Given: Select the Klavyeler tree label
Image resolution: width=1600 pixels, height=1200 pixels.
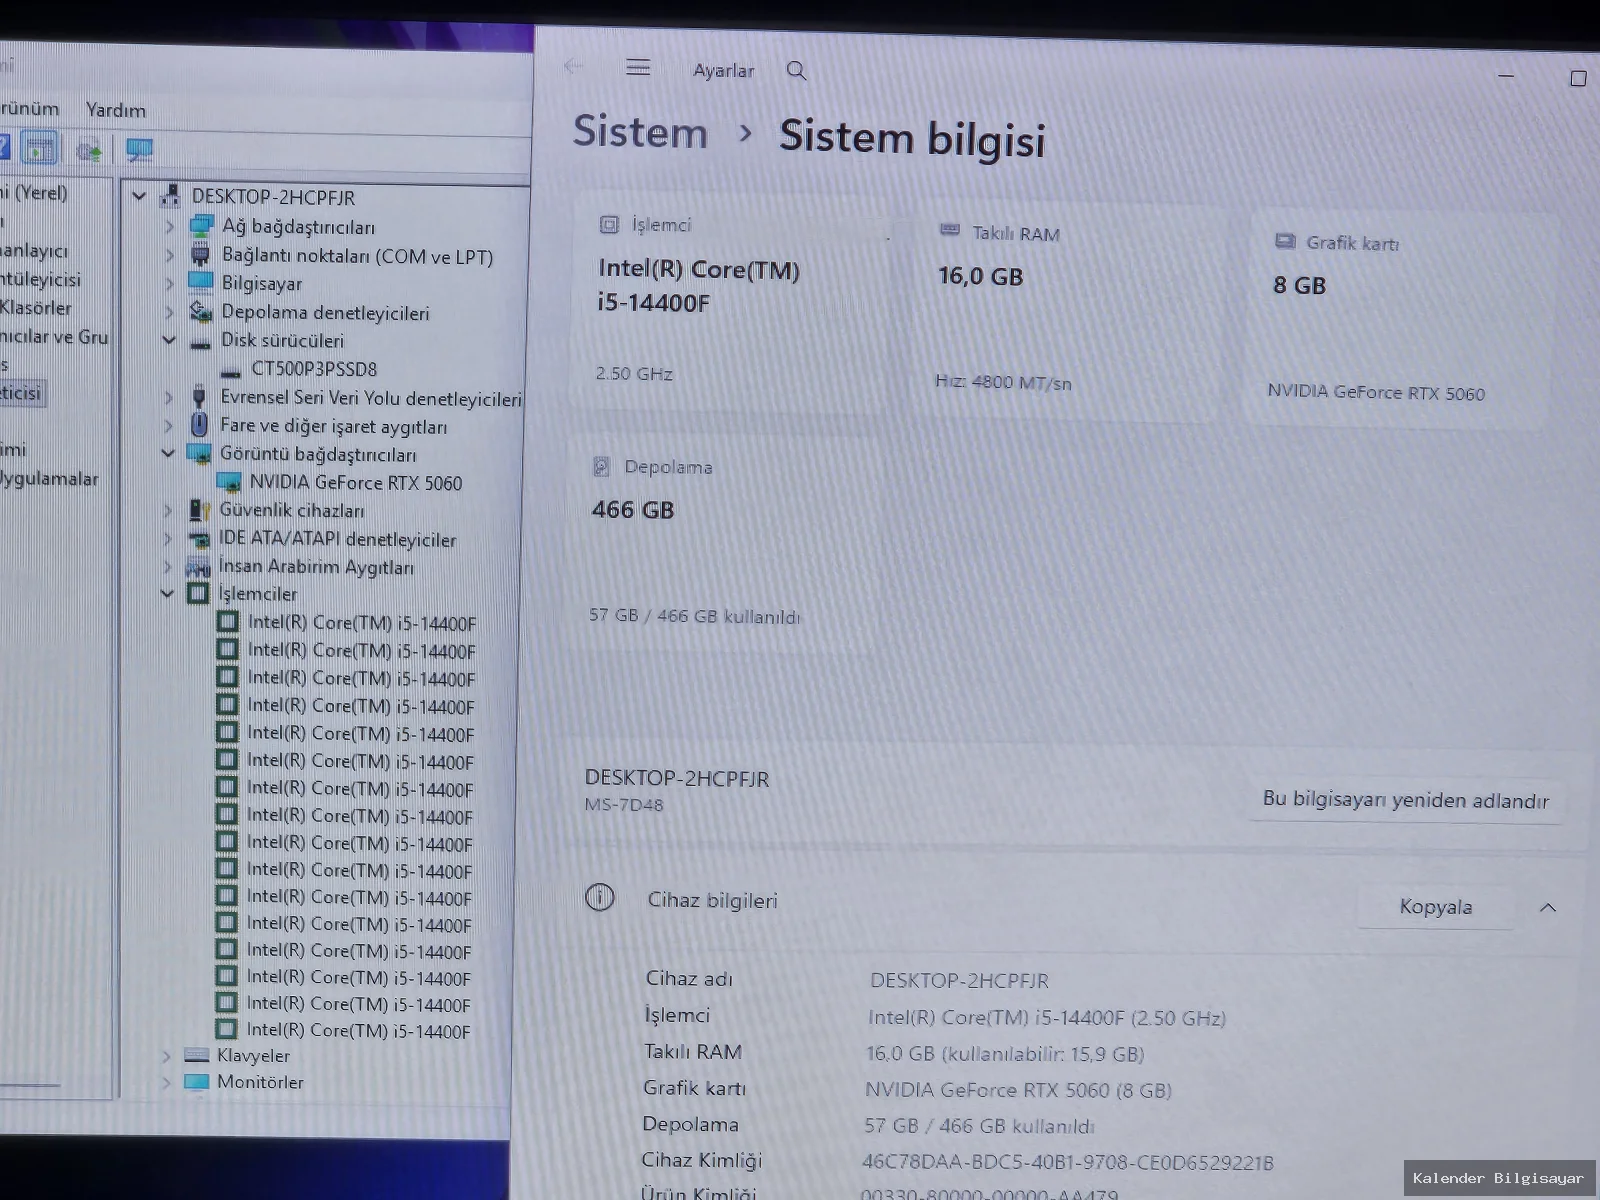Looking at the screenshot, I should tap(253, 1055).
